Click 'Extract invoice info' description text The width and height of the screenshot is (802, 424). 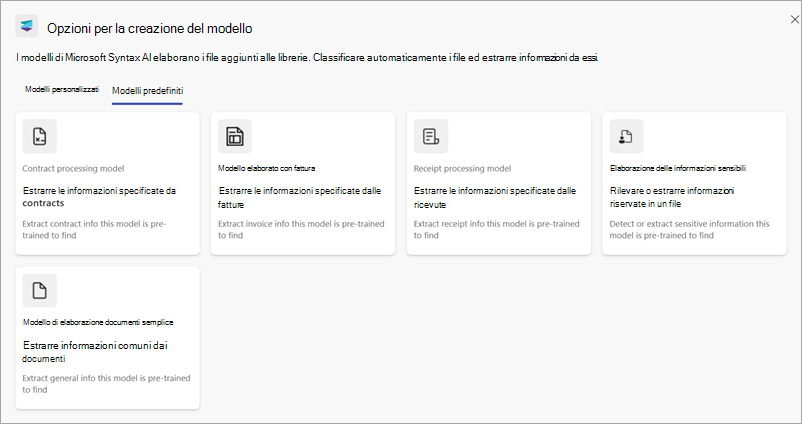tap(301, 230)
